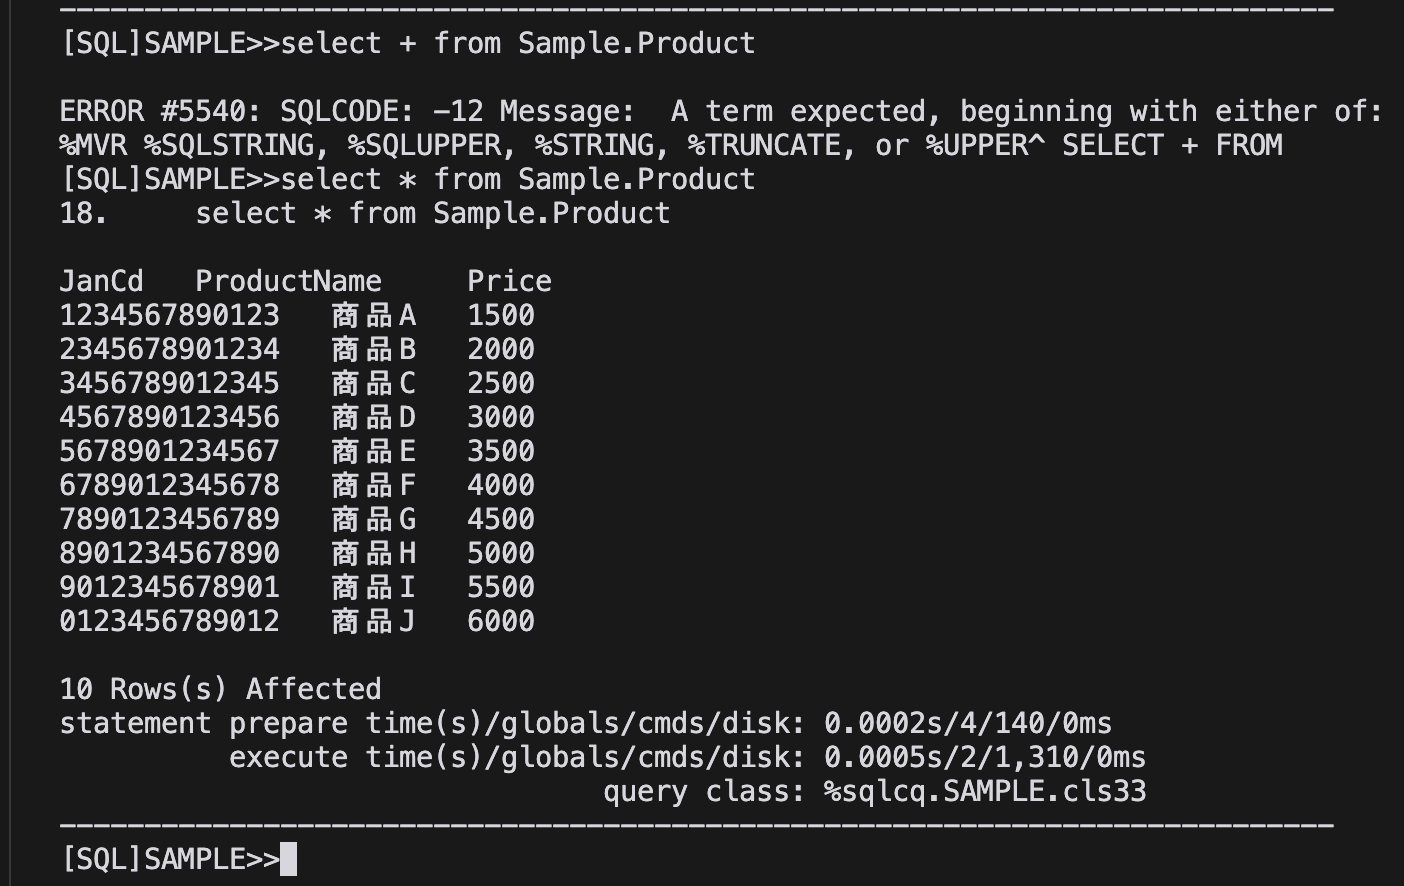
Task: Click the price value 5500
Action: pos(501,587)
